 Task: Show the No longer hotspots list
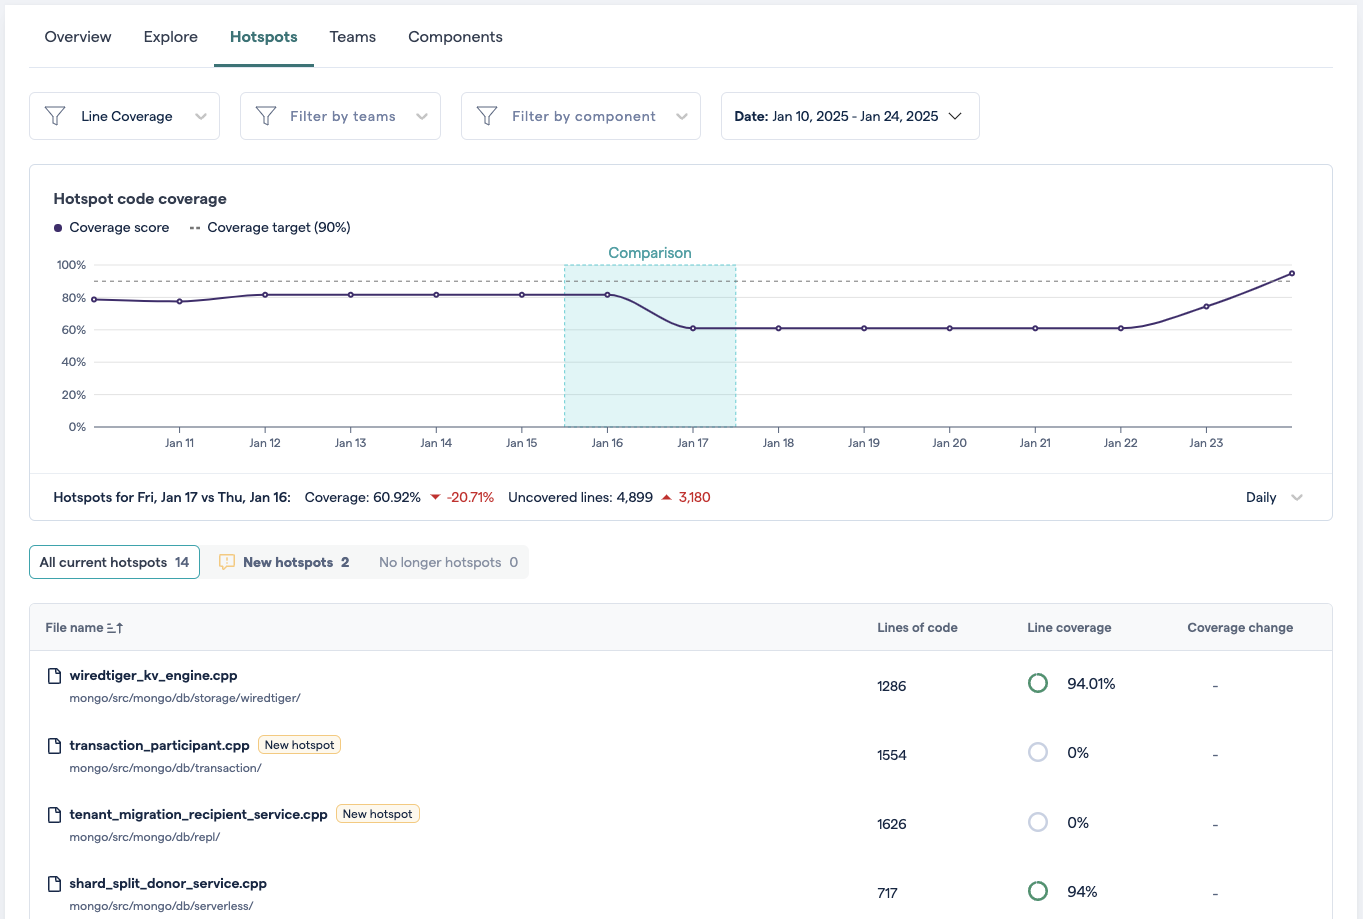[x=448, y=562]
